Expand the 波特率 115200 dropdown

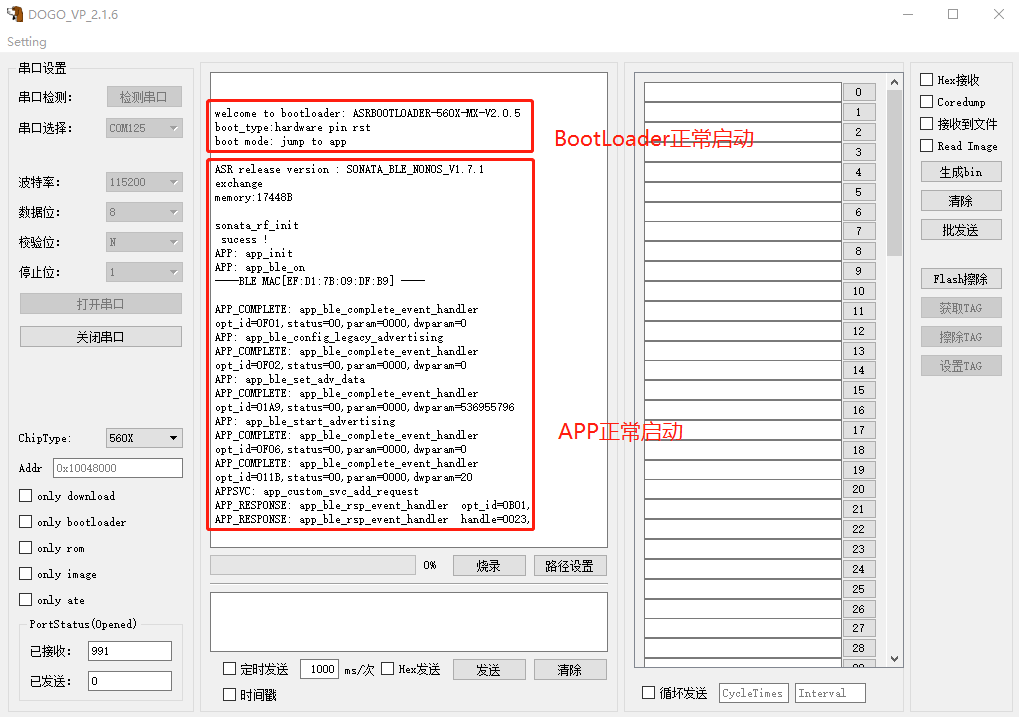(x=144, y=182)
